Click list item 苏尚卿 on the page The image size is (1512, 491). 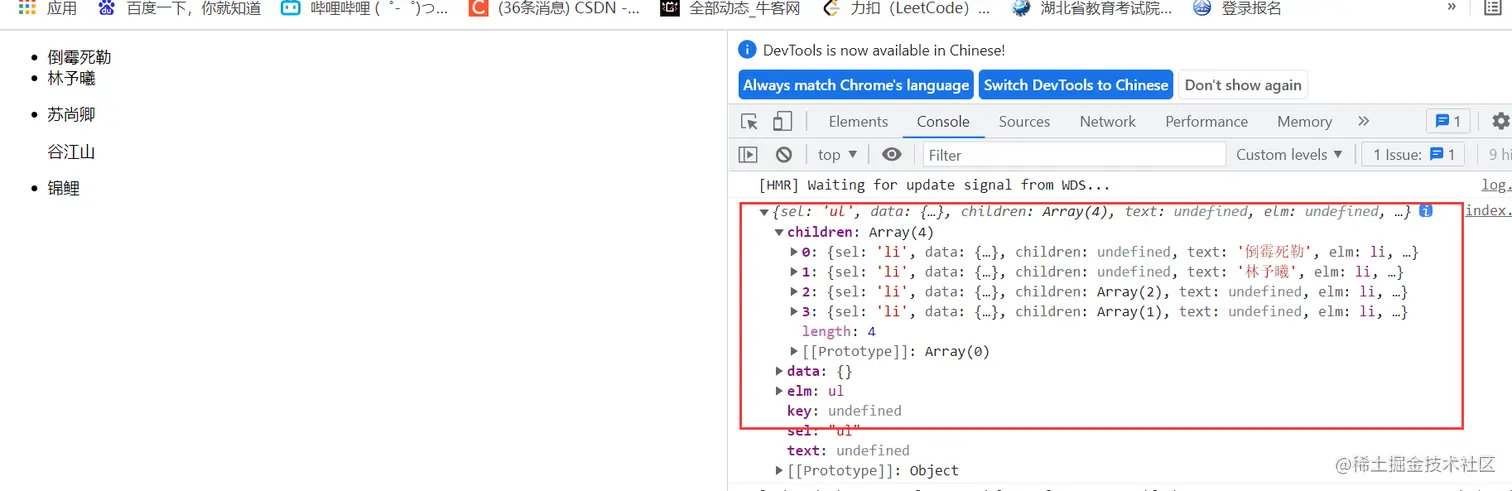(71, 115)
